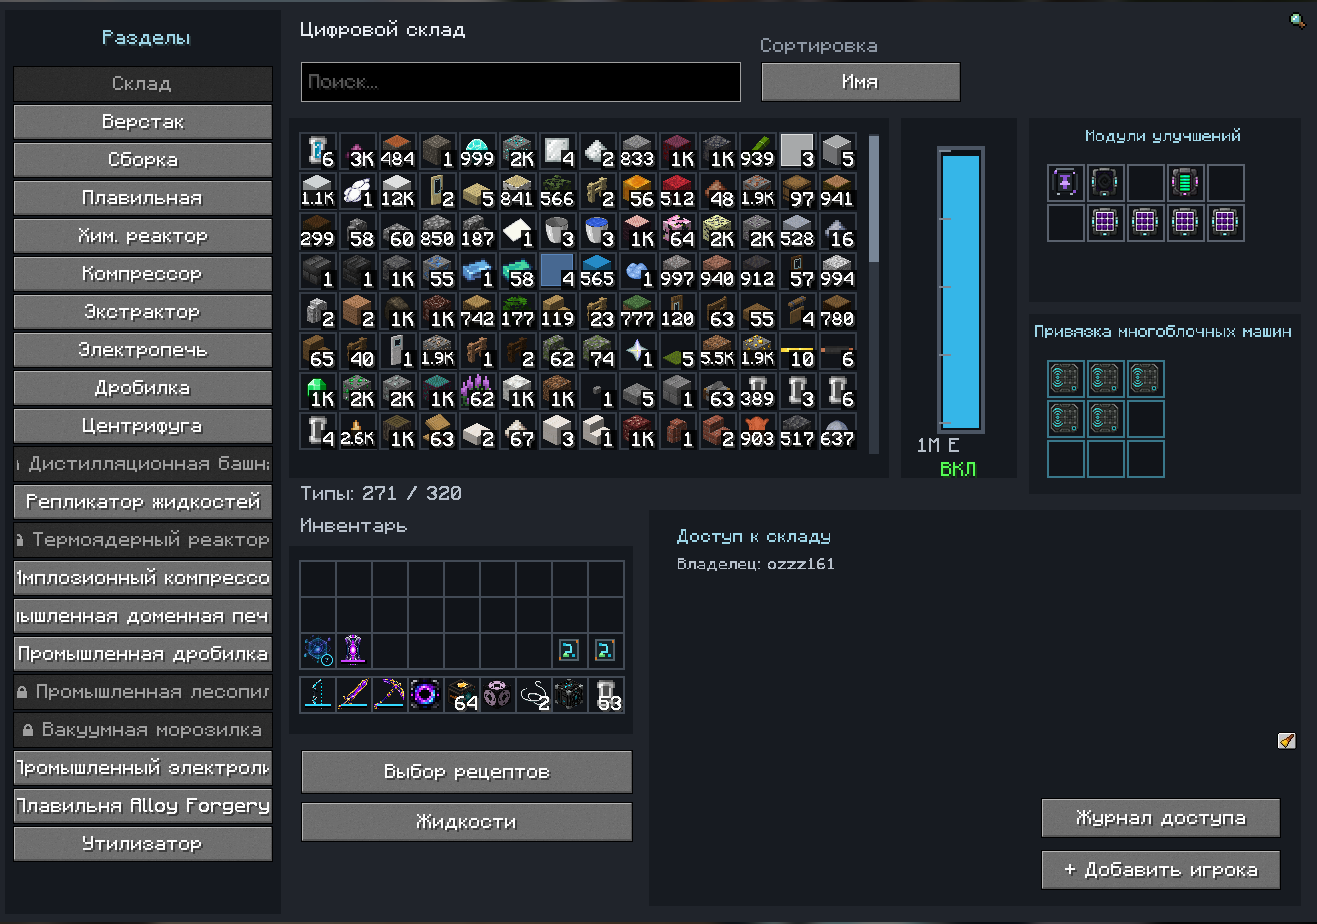This screenshot has width=1317, height=924.
Task: Select the purple sword in the hotbar
Action: tap(354, 693)
